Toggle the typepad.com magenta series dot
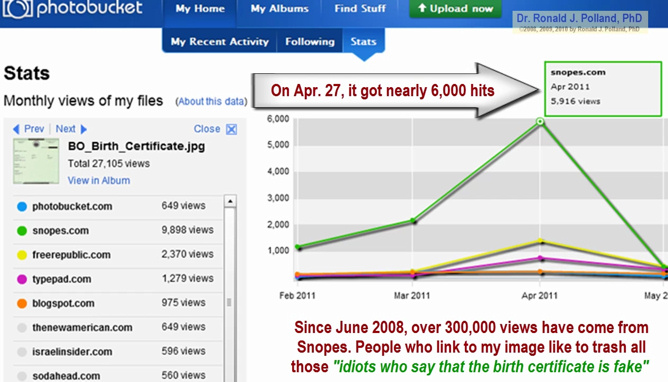Screen dimensions: 668x382 click(22, 279)
